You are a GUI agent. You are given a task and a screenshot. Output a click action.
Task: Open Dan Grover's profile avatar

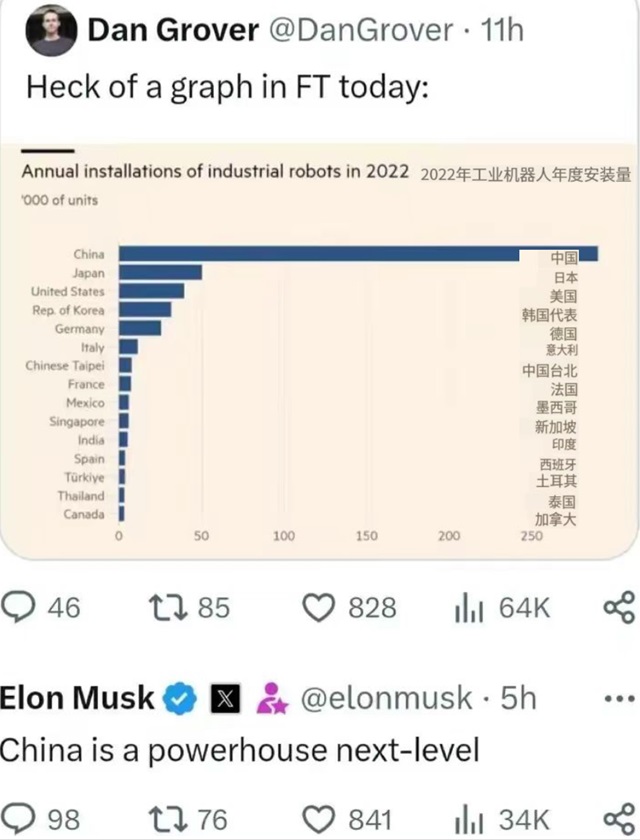click(x=51, y=31)
